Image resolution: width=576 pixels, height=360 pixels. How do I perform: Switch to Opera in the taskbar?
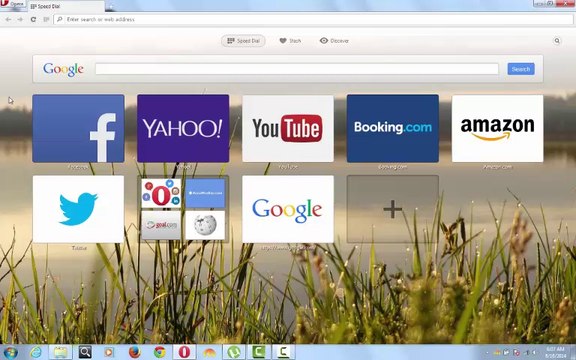tap(184, 352)
